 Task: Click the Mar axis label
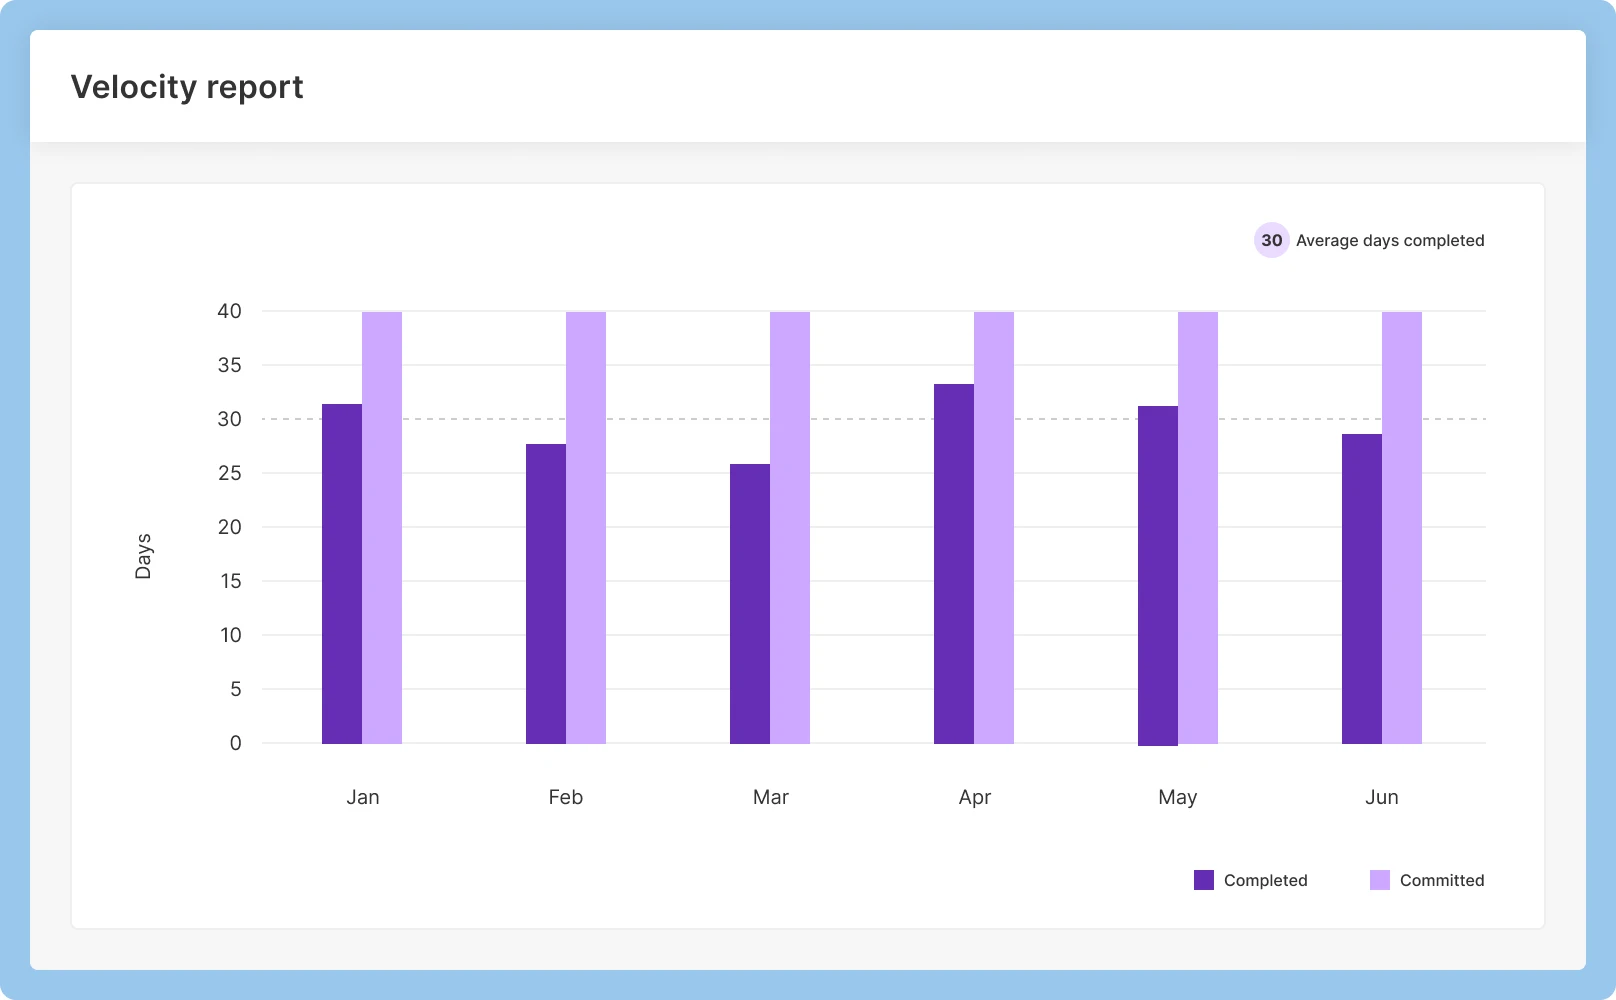(770, 797)
